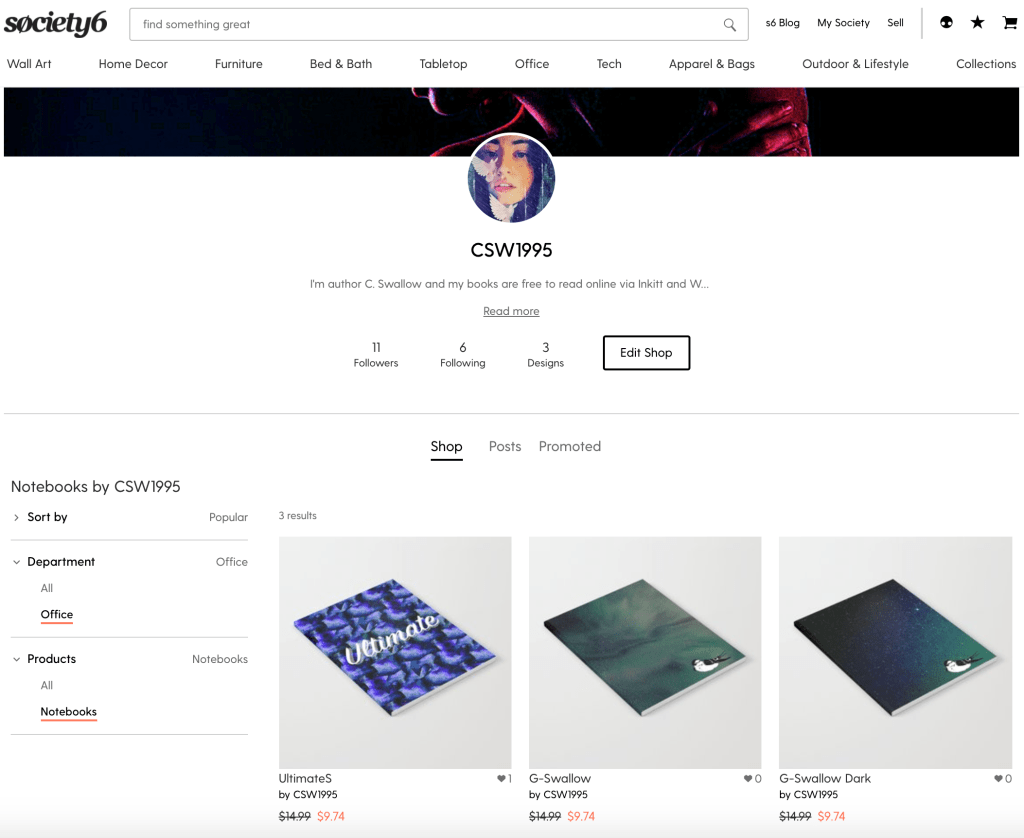Switch to the Posts tab
This screenshot has height=838, width=1024.
click(505, 446)
